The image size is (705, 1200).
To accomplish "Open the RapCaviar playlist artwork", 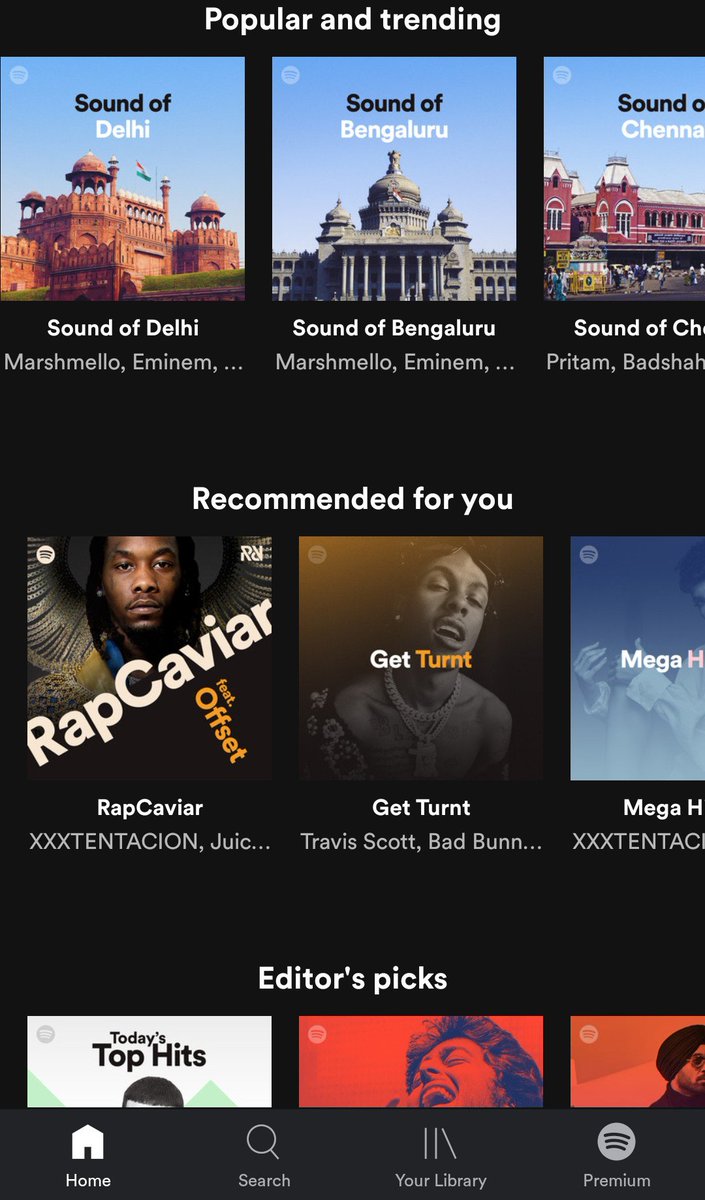I will [x=149, y=658].
